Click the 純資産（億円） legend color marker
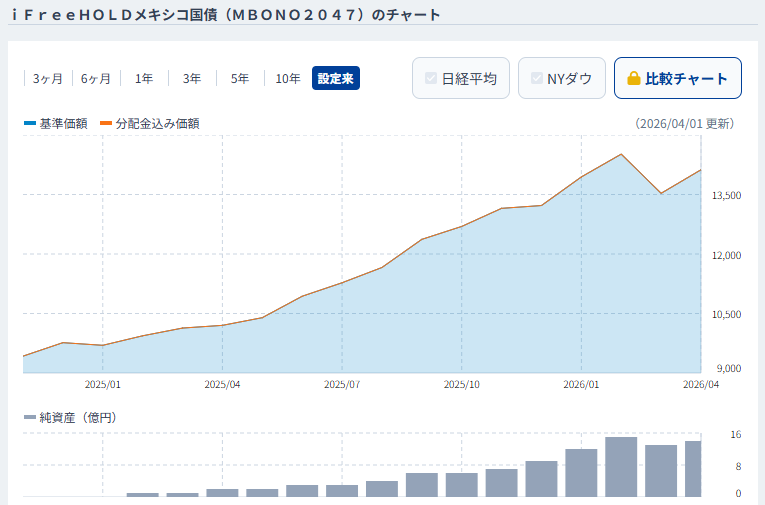The height and width of the screenshot is (505, 765). pos(30,417)
